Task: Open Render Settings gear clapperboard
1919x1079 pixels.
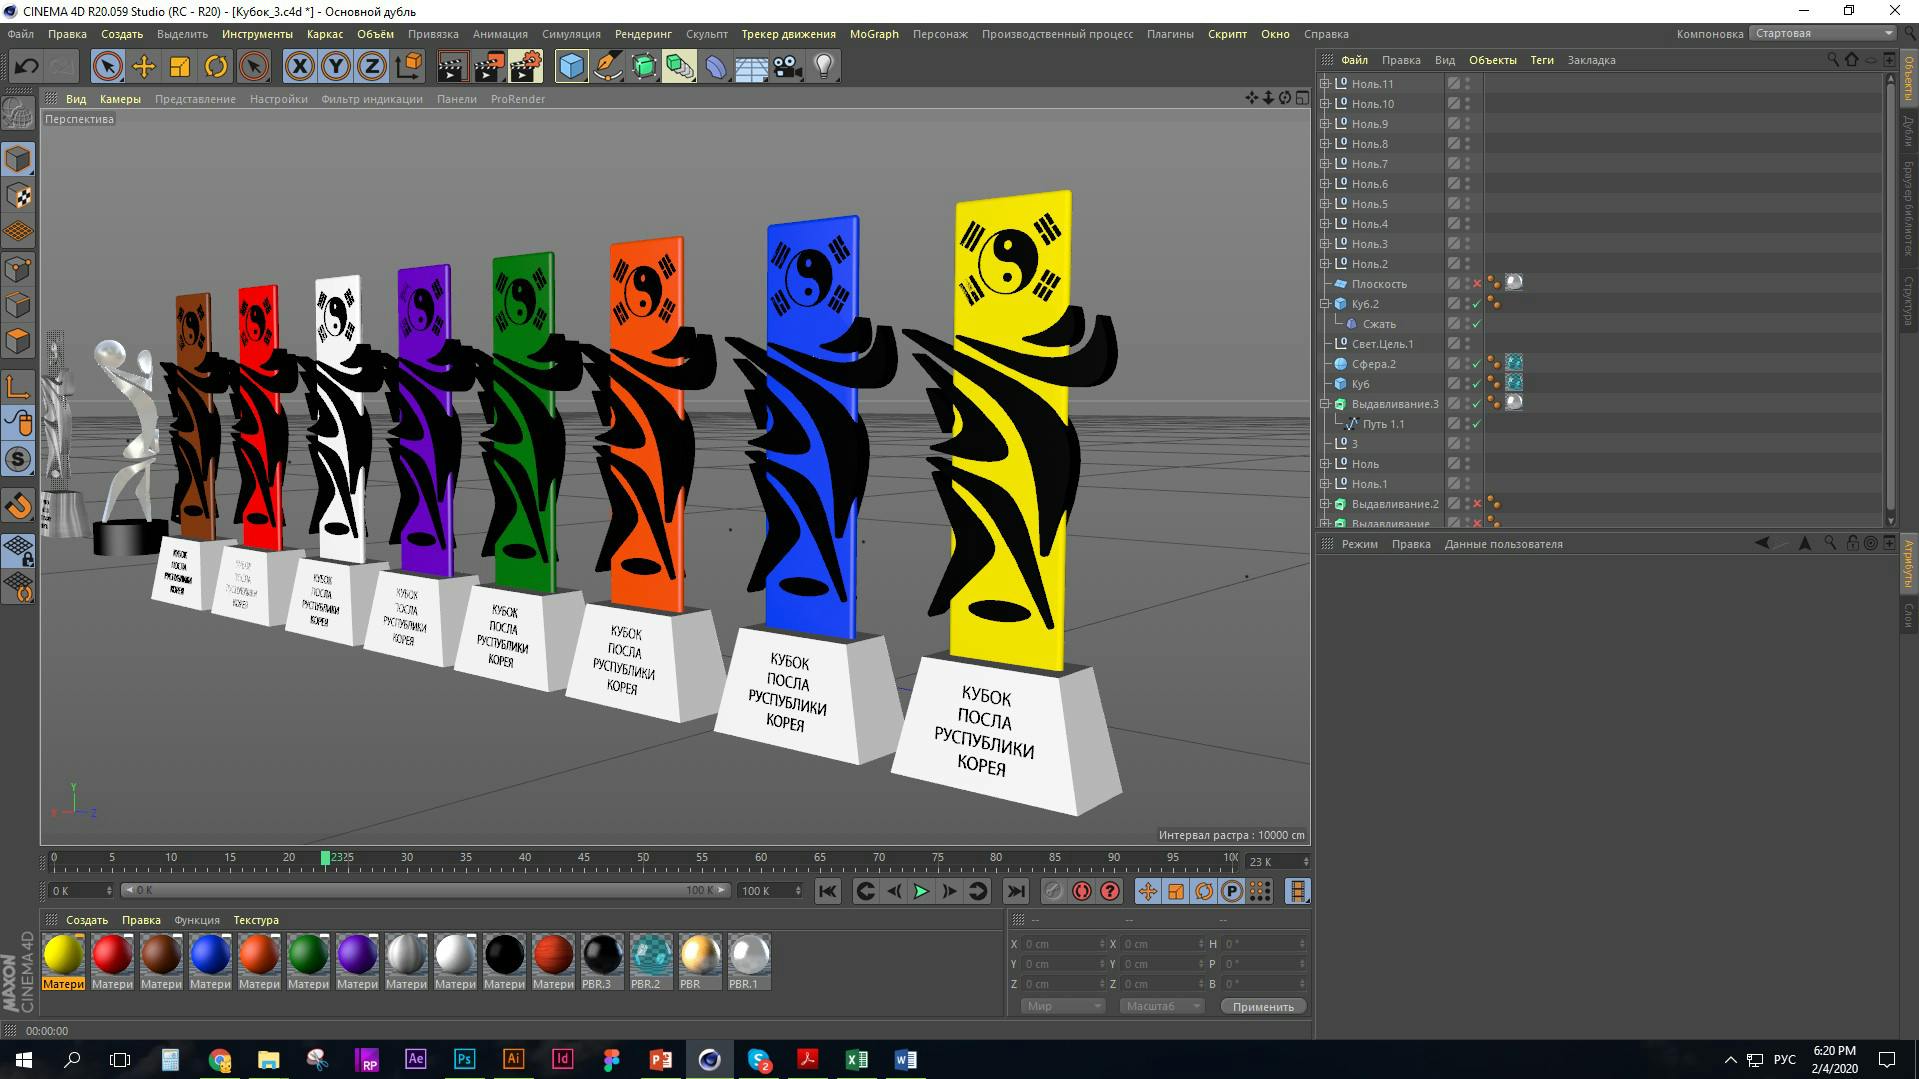Action: click(526, 67)
